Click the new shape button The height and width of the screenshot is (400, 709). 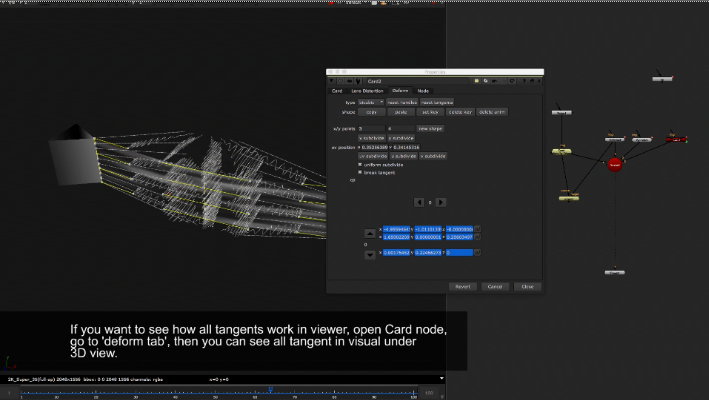[x=430, y=128]
